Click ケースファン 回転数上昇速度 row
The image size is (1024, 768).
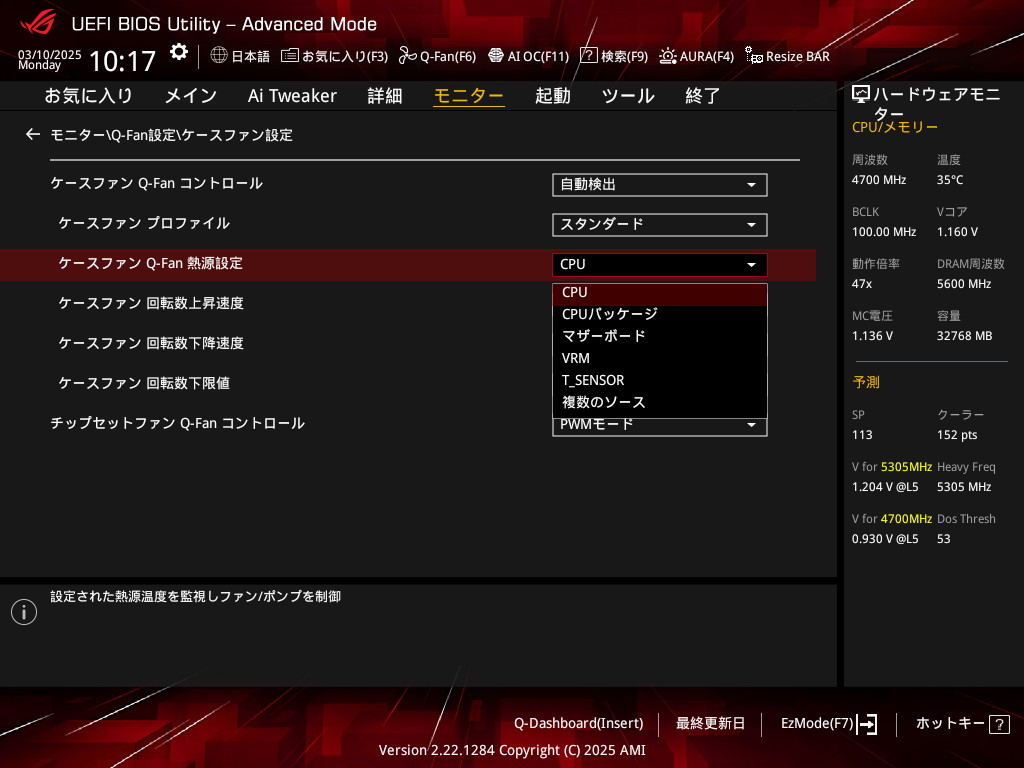151,304
